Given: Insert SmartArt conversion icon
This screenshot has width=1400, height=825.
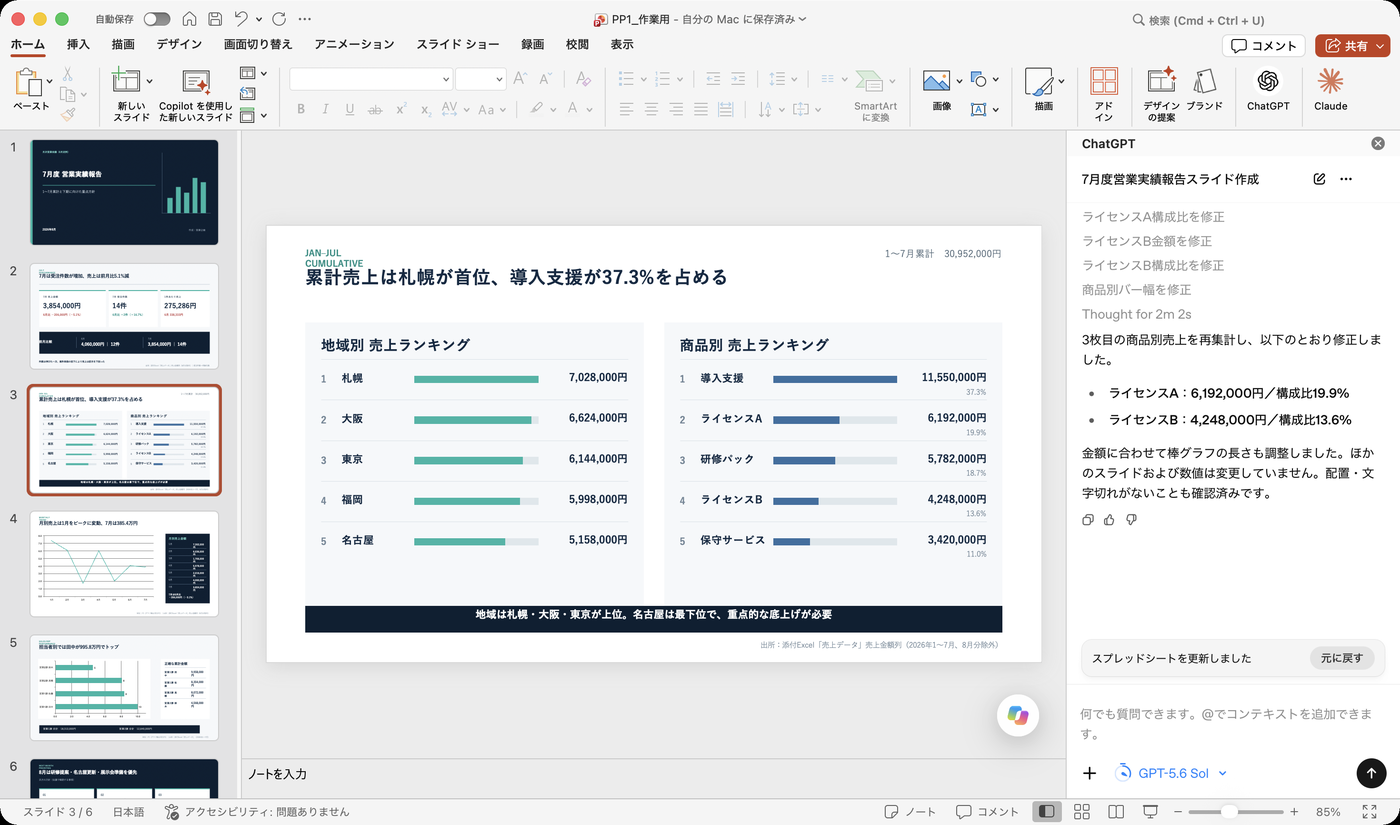Looking at the screenshot, I should coord(875,94).
